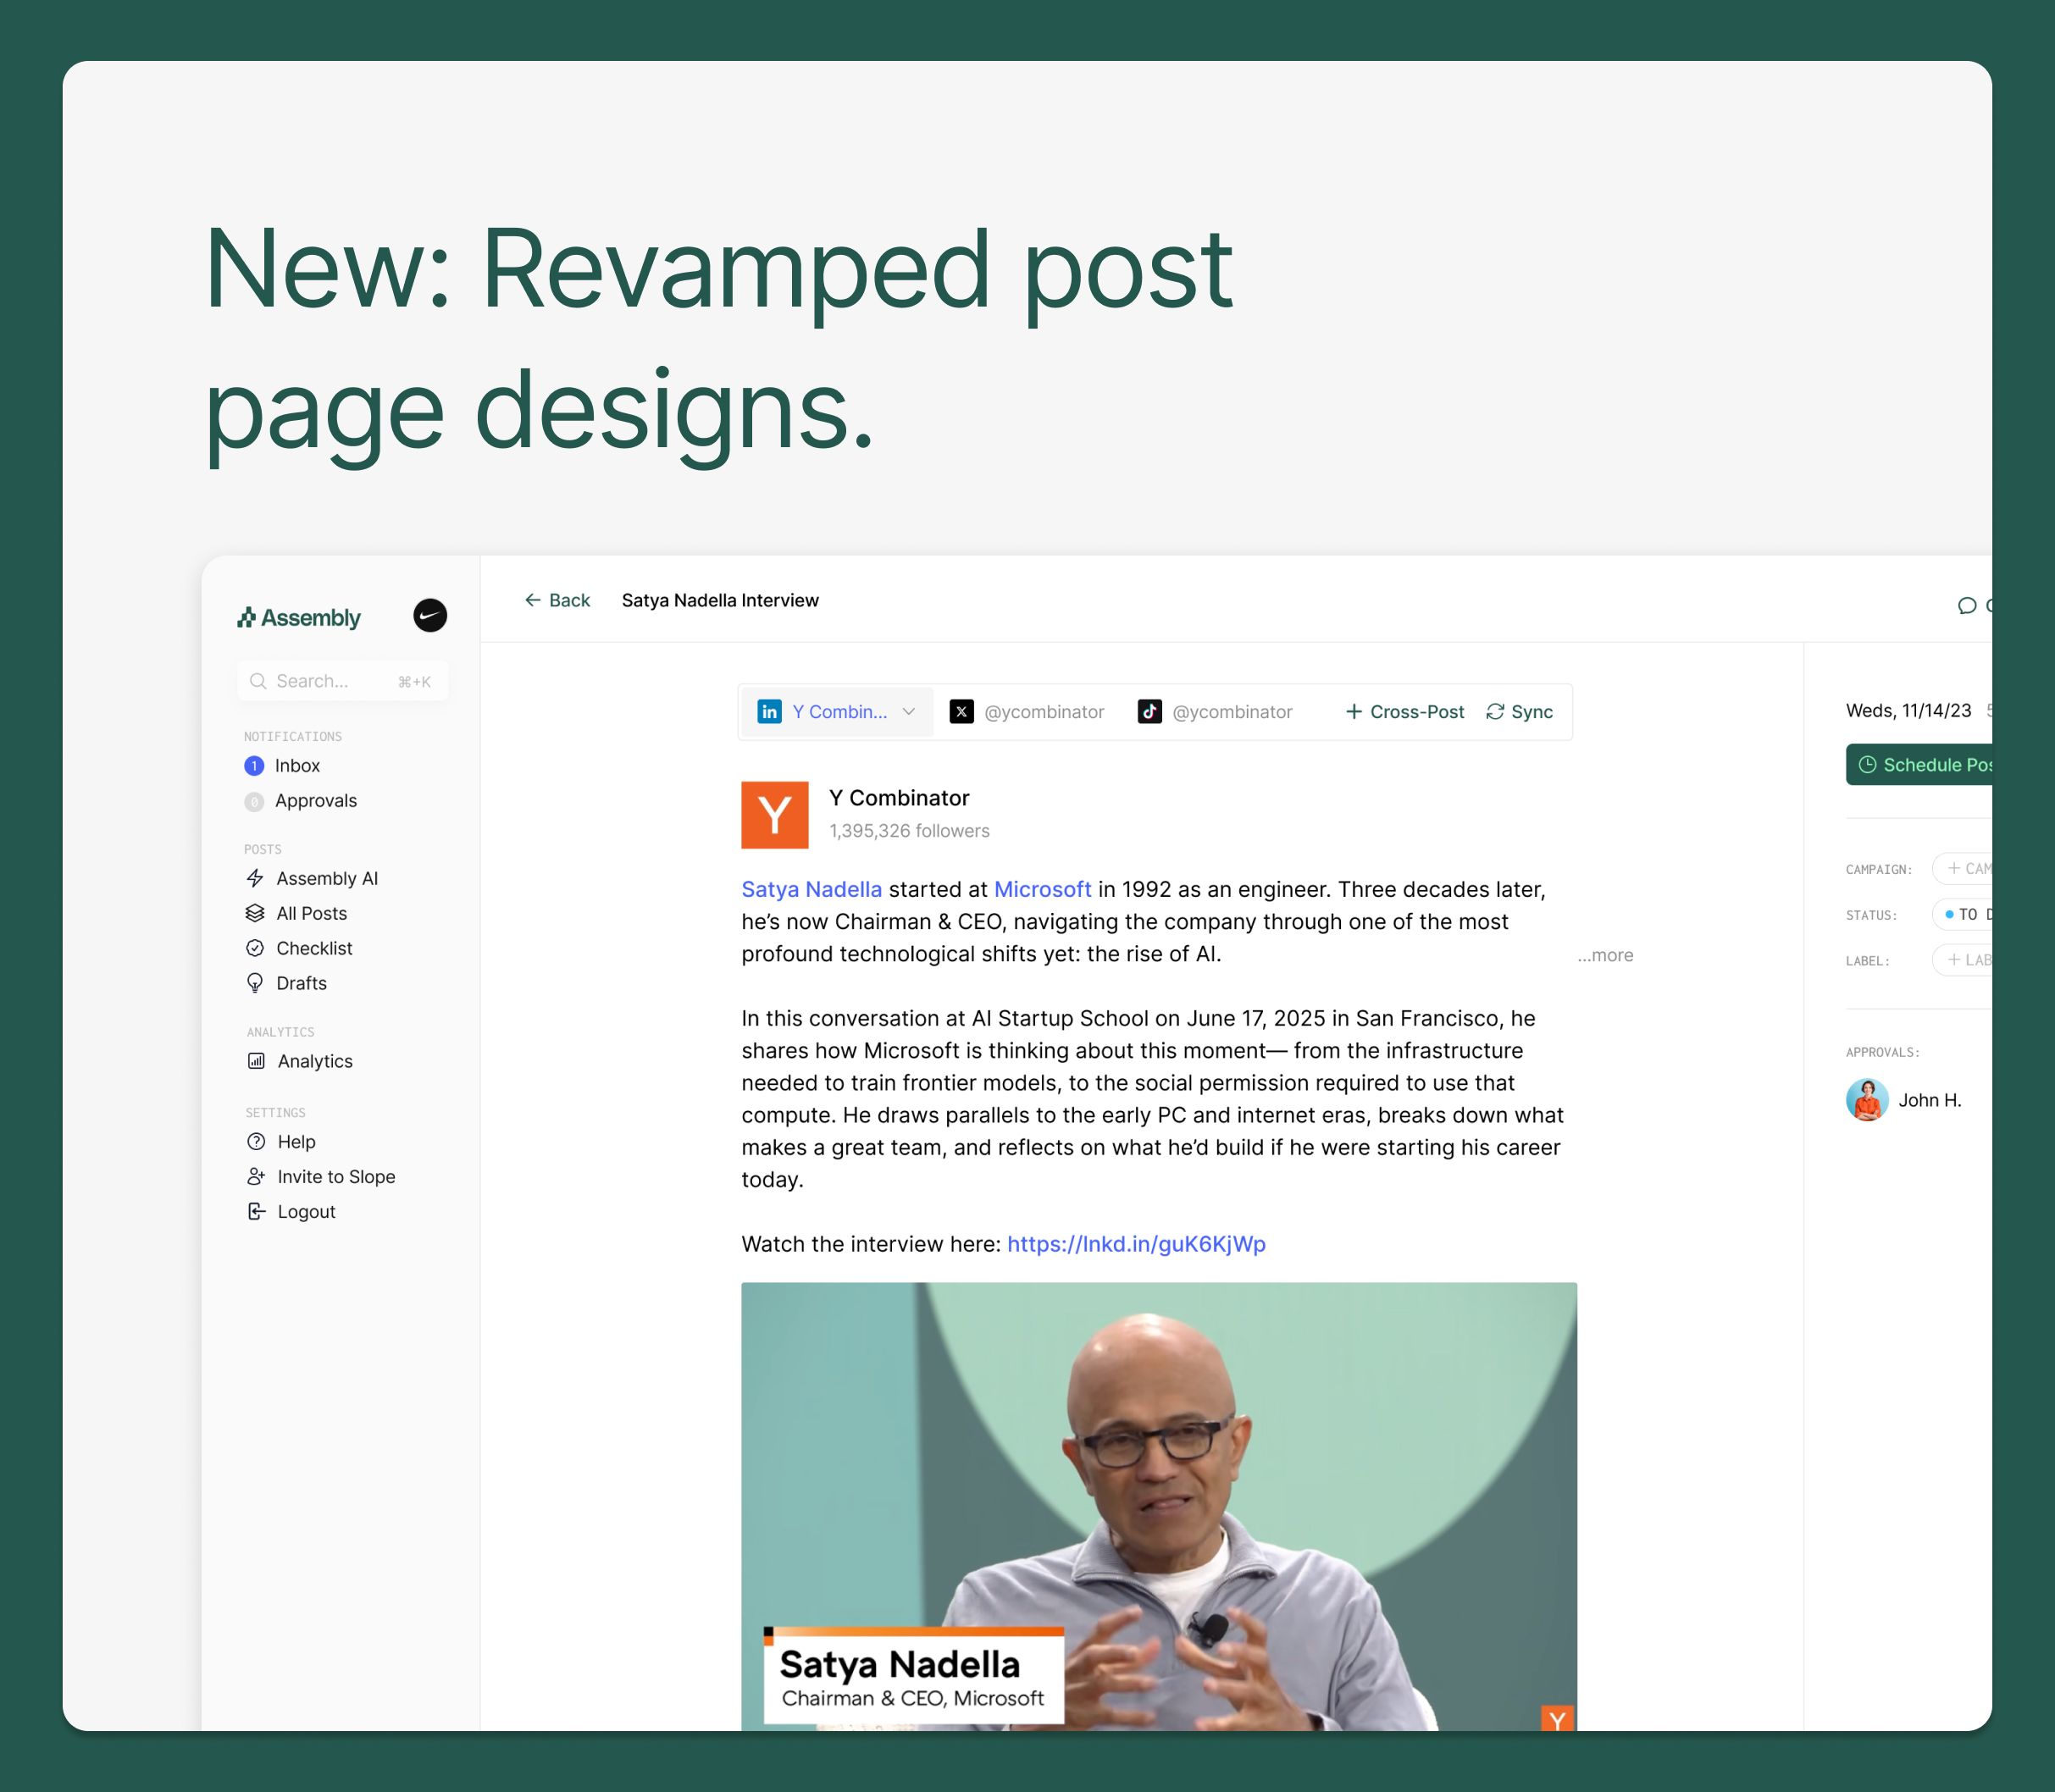Click the 1,395,326 followers text

(x=909, y=831)
